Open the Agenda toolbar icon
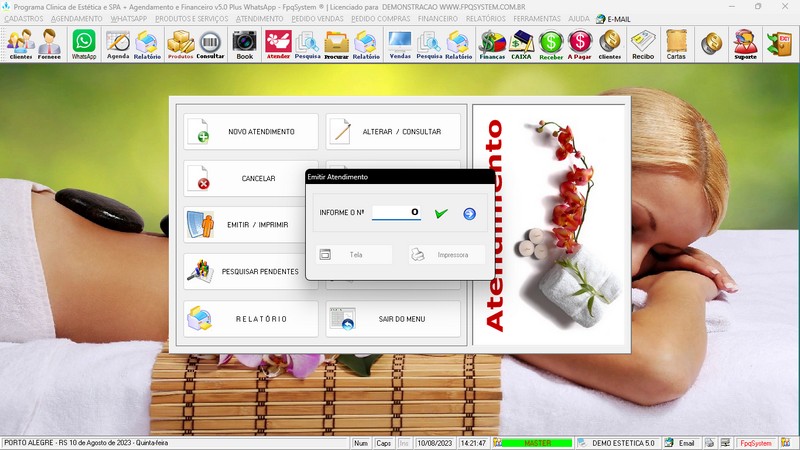The width and height of the screenshot is (800, 450). 118,44
